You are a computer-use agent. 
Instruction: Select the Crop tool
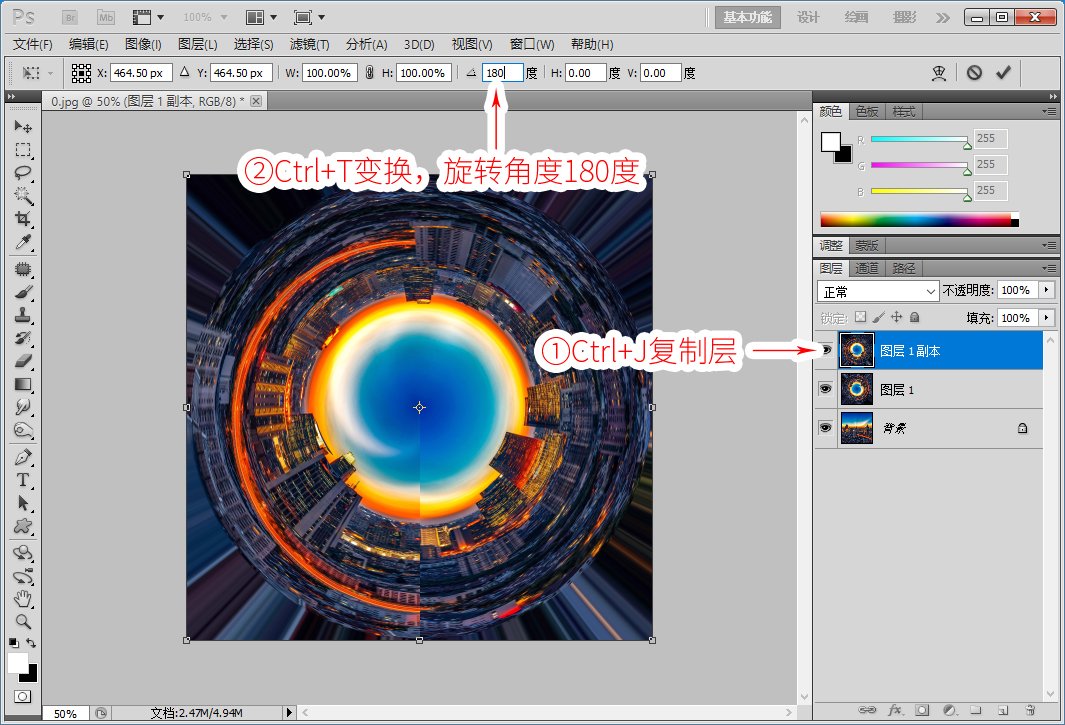coord(23,218)
